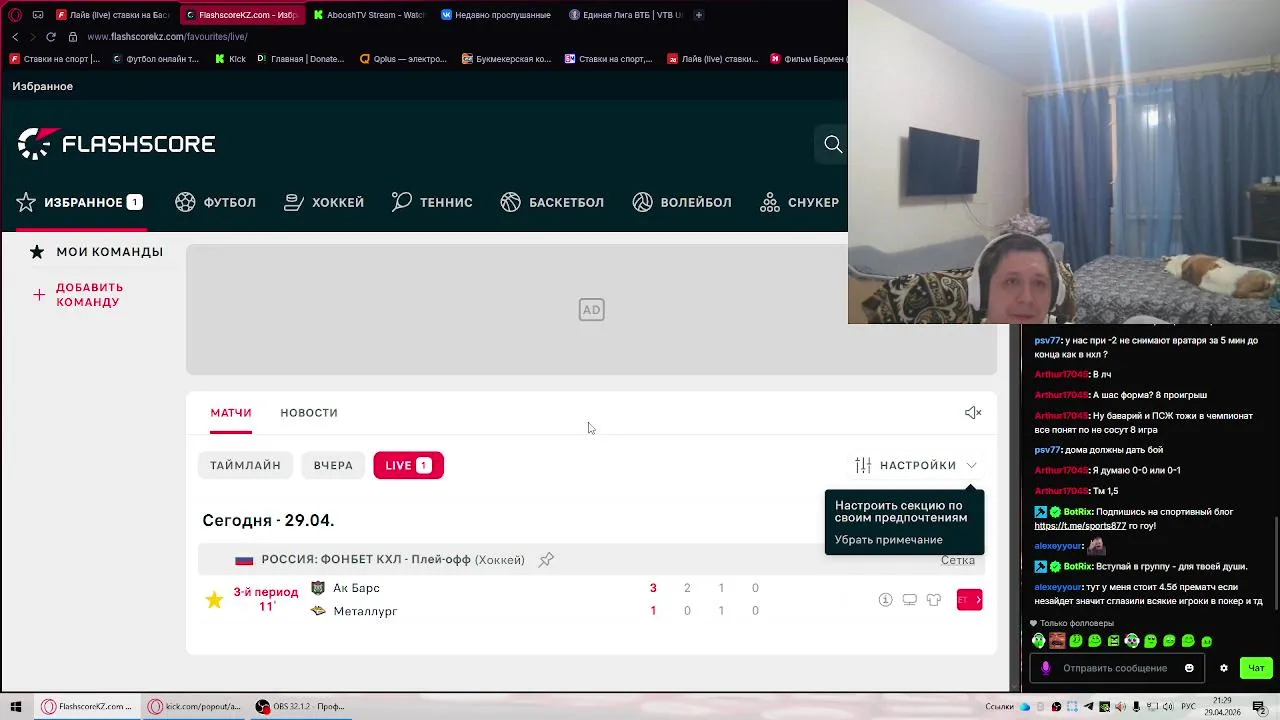Go to the Баскетбол section
Screen dimensions: 1280x720
(x=552, y=202)
